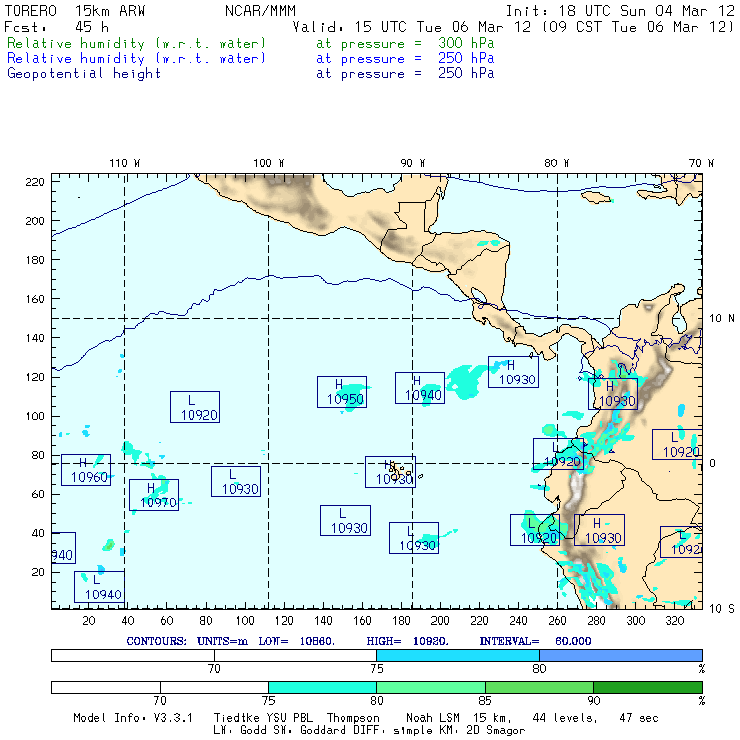This screenshot has width=740, height=740.
Task: Click the Model Info V3.3.1 text
Action: click(x=133, y=718)
